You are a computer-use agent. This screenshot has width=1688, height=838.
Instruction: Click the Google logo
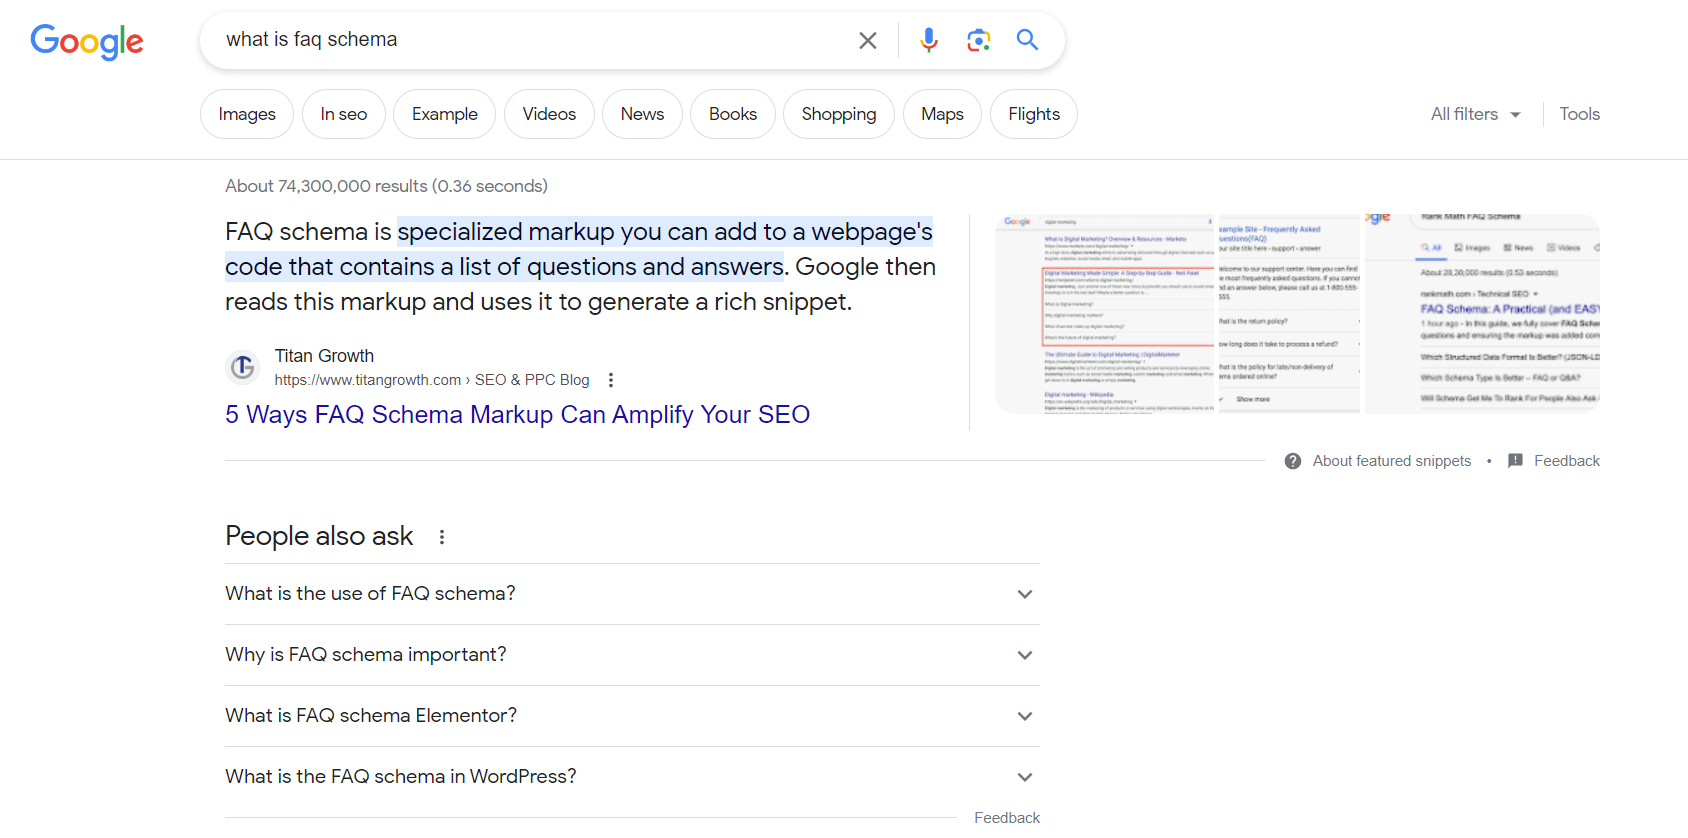click(x=87, y=42)
